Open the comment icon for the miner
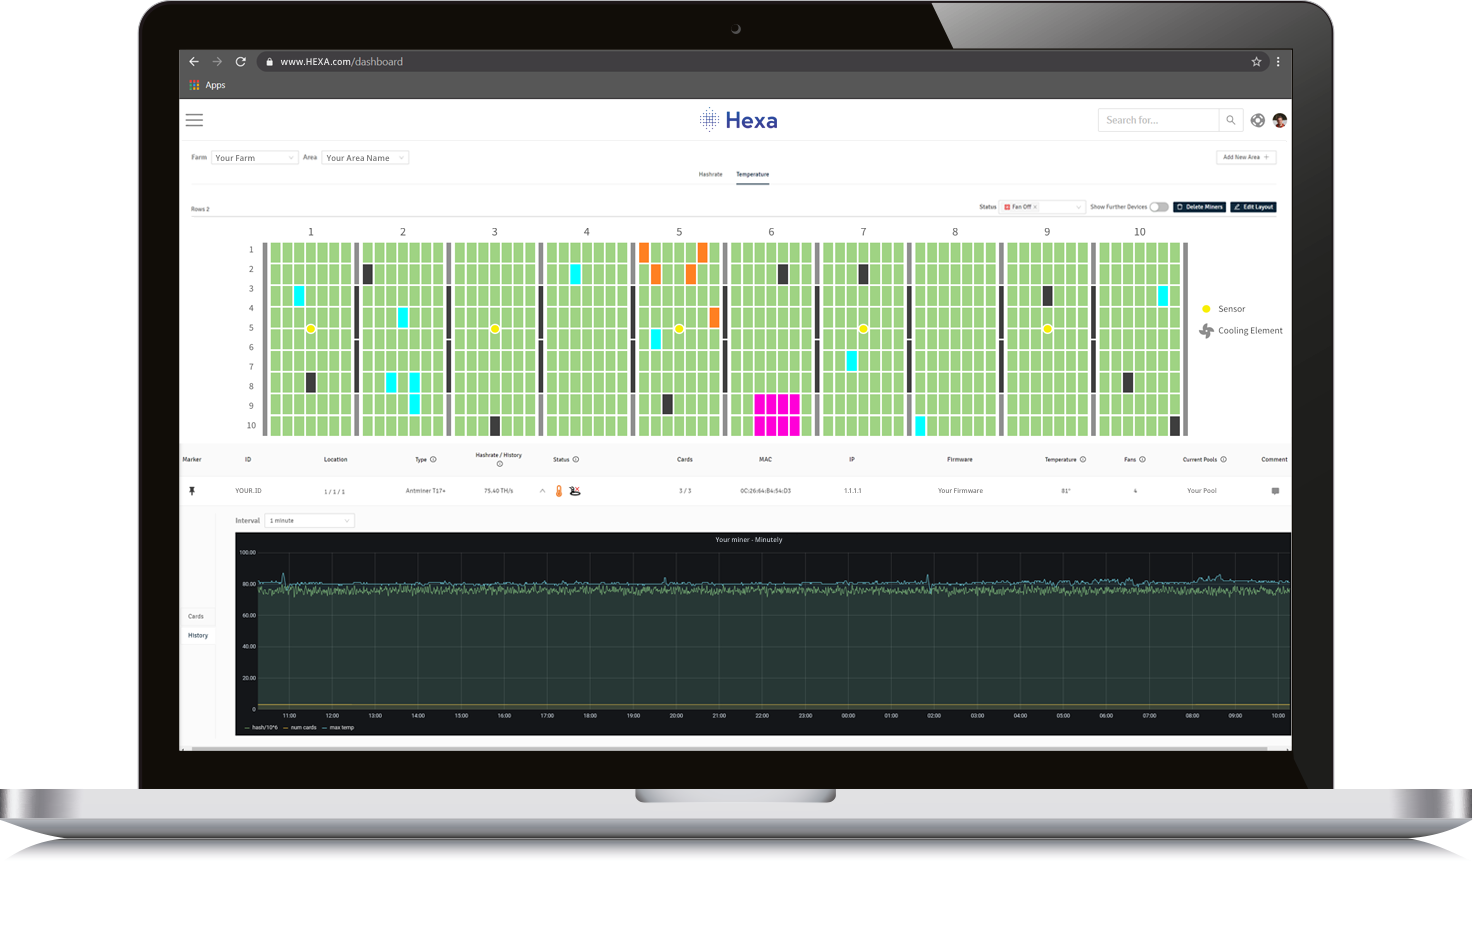The width and height of the screenshot is (1474, 951). pyautogui.click(x=1274, y=491)
